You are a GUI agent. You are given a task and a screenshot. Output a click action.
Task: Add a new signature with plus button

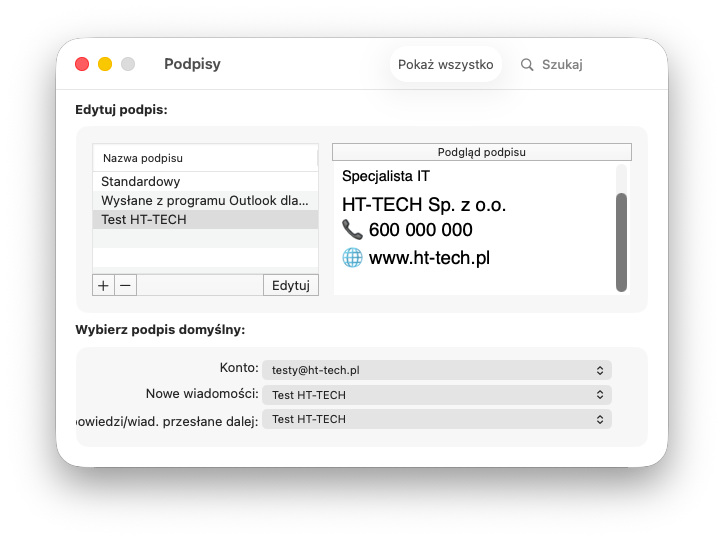[x=103, y=286]
